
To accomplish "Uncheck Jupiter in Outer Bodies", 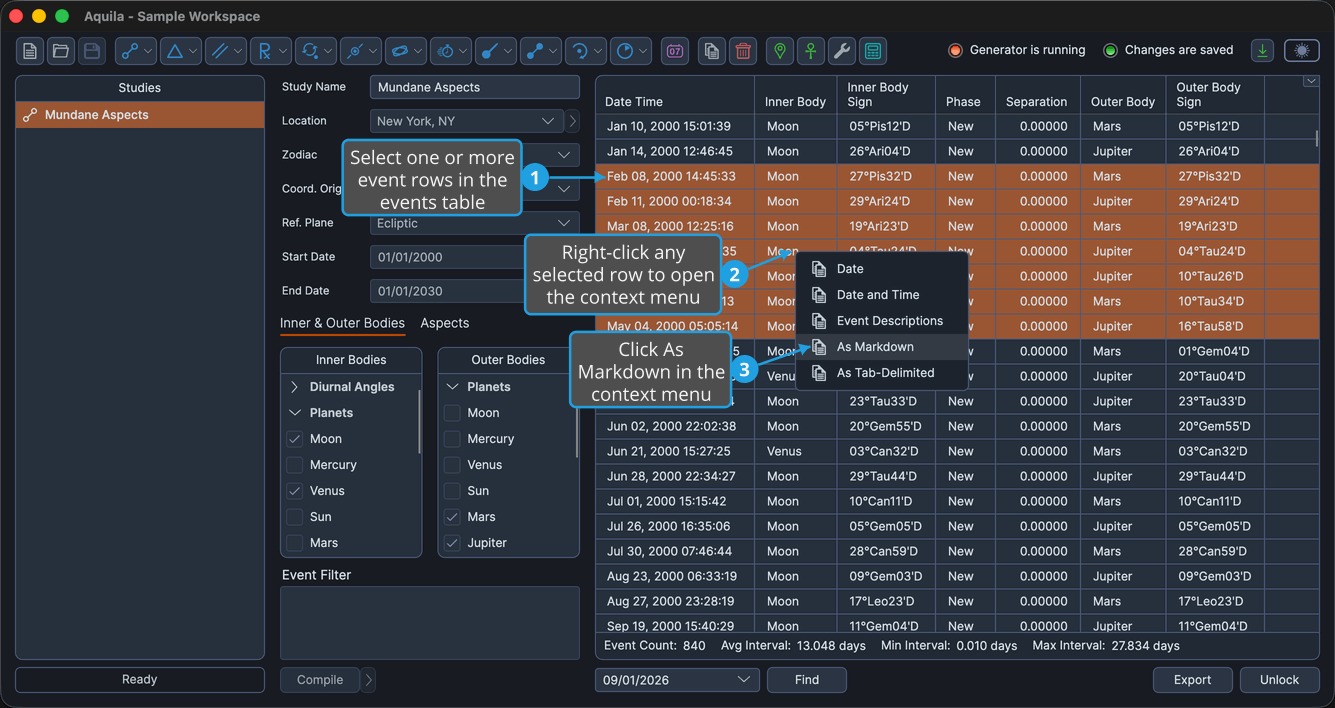I will coord(452,543).
